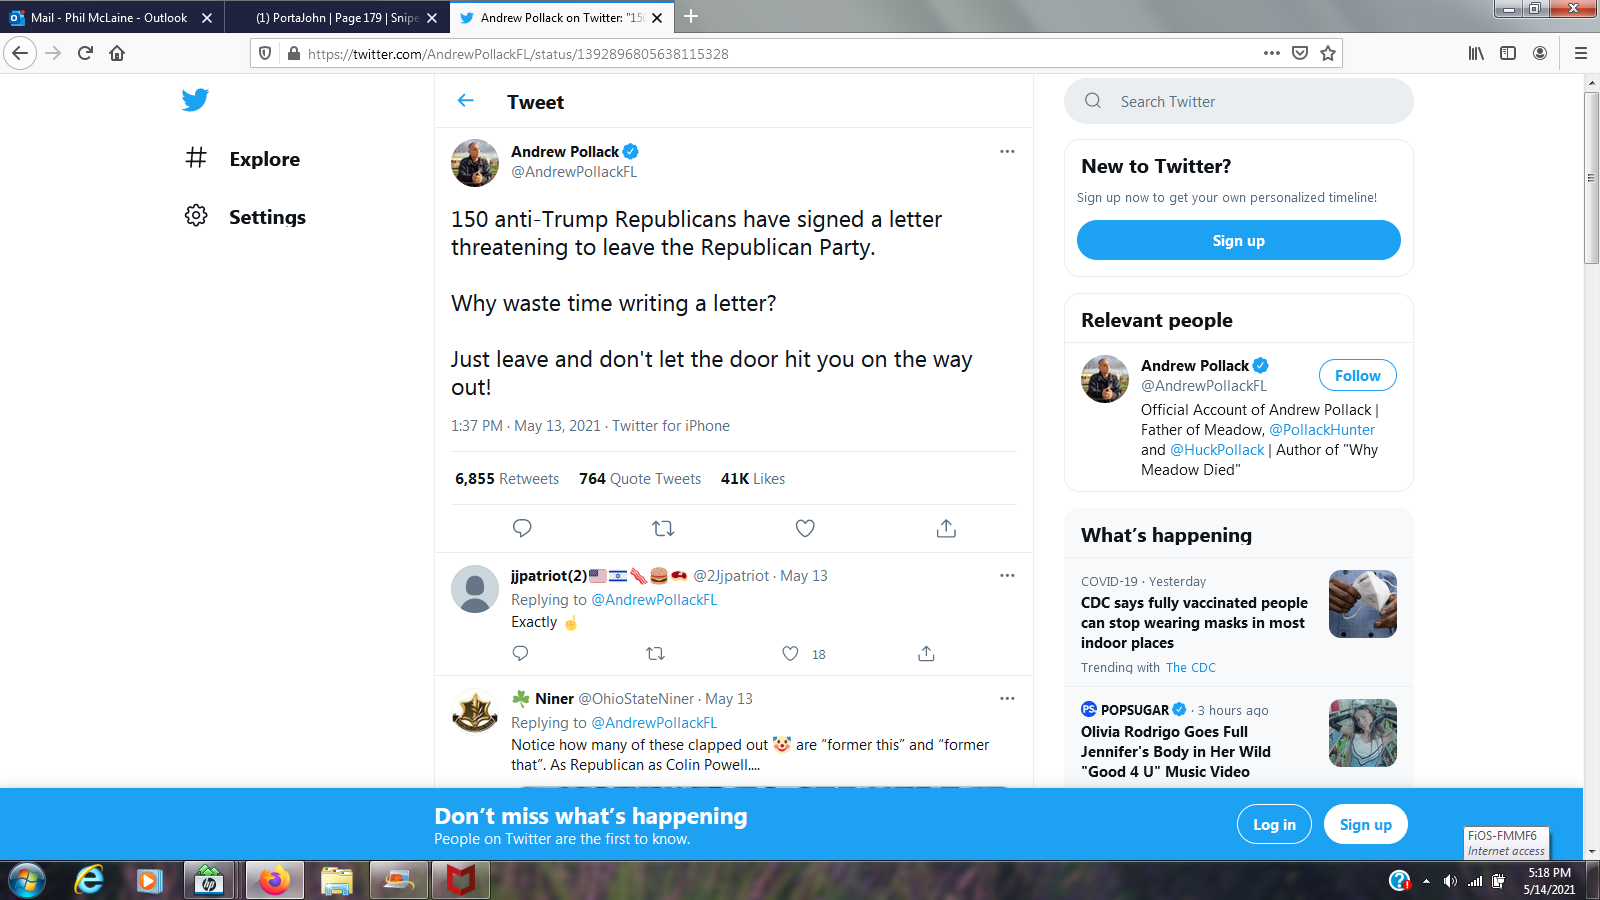Show tracking protection shield info
The width and height of the screenshot is (1600, 900).
click(x=265, y=53)
